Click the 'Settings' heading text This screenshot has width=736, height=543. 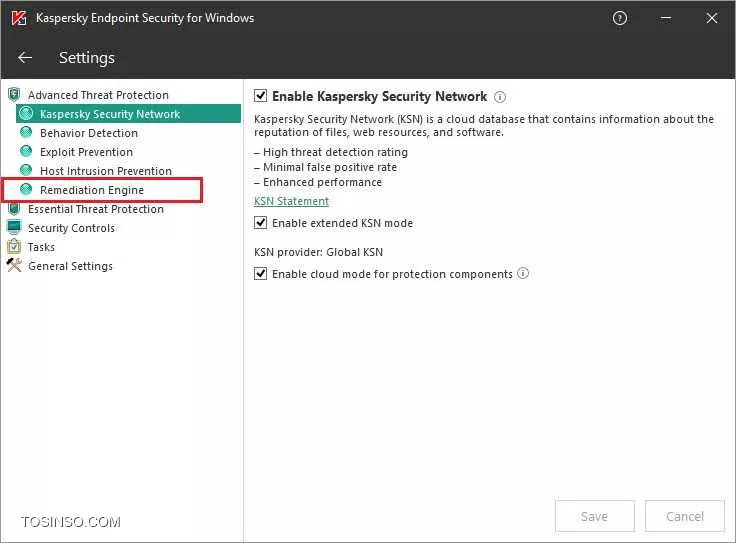click(87, 58)
